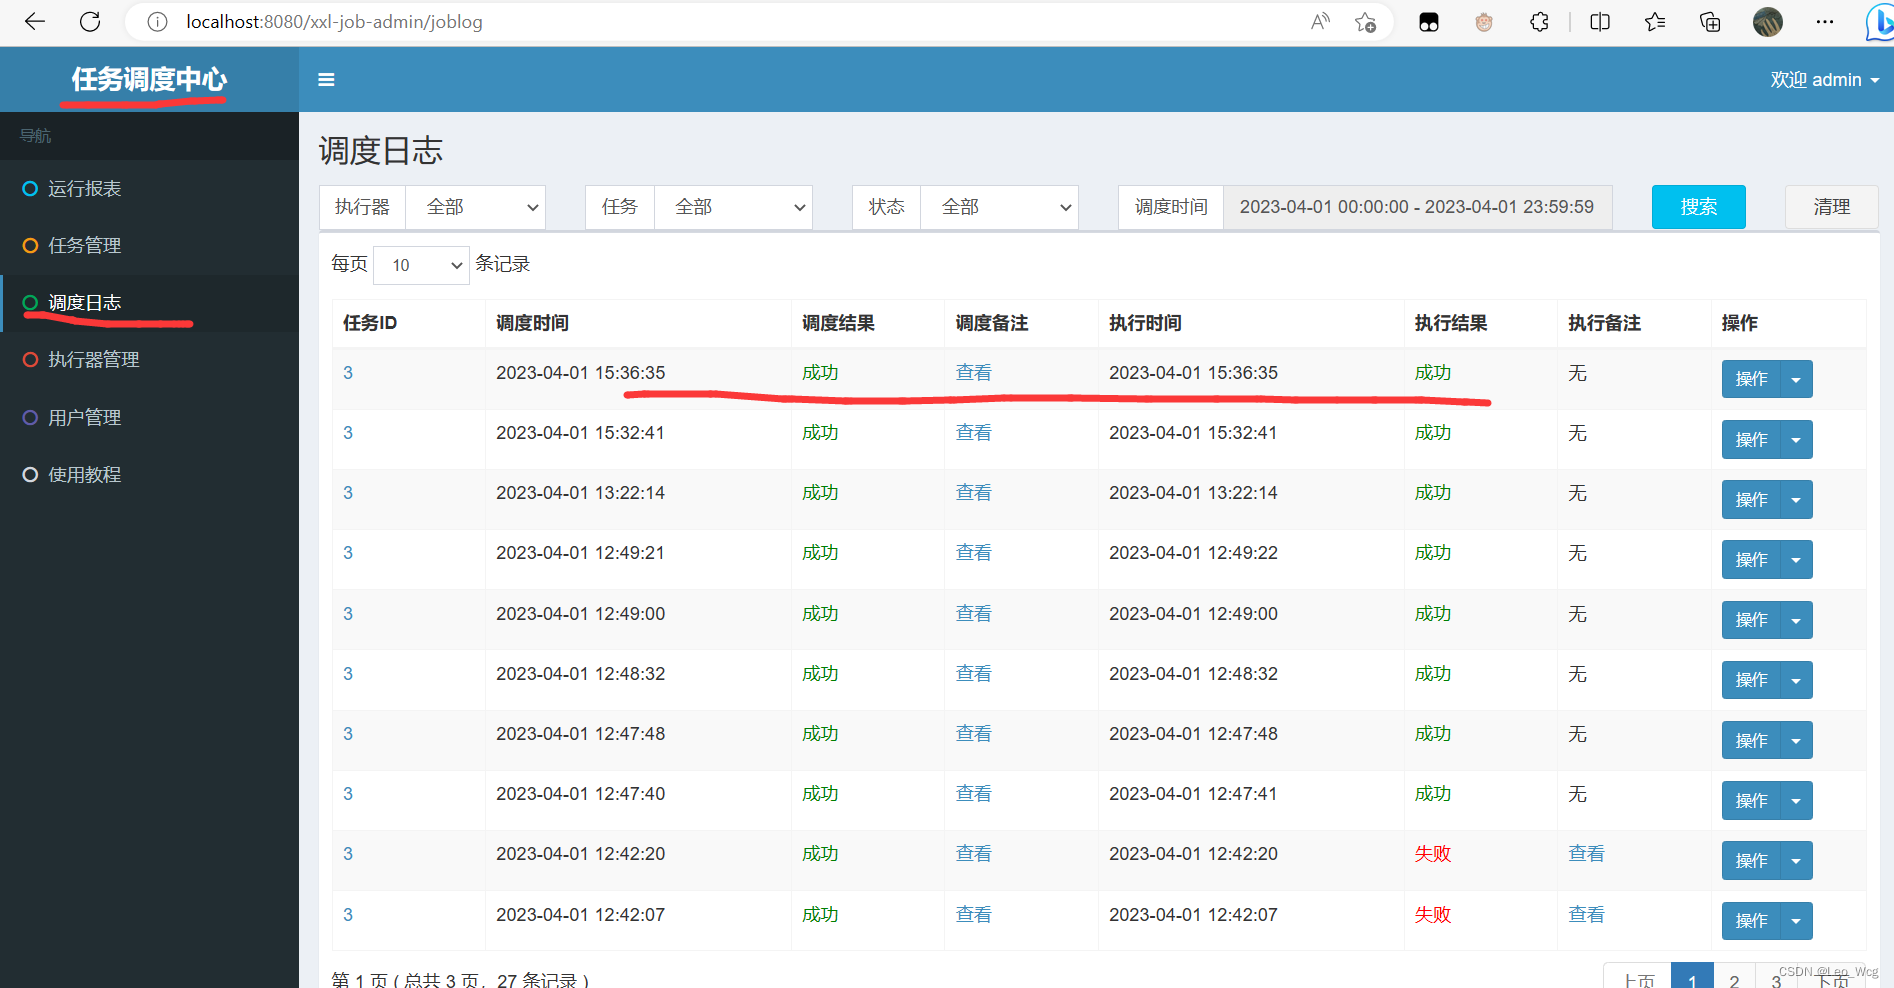Change records per page using the 10 dropdown

[421, 264]
